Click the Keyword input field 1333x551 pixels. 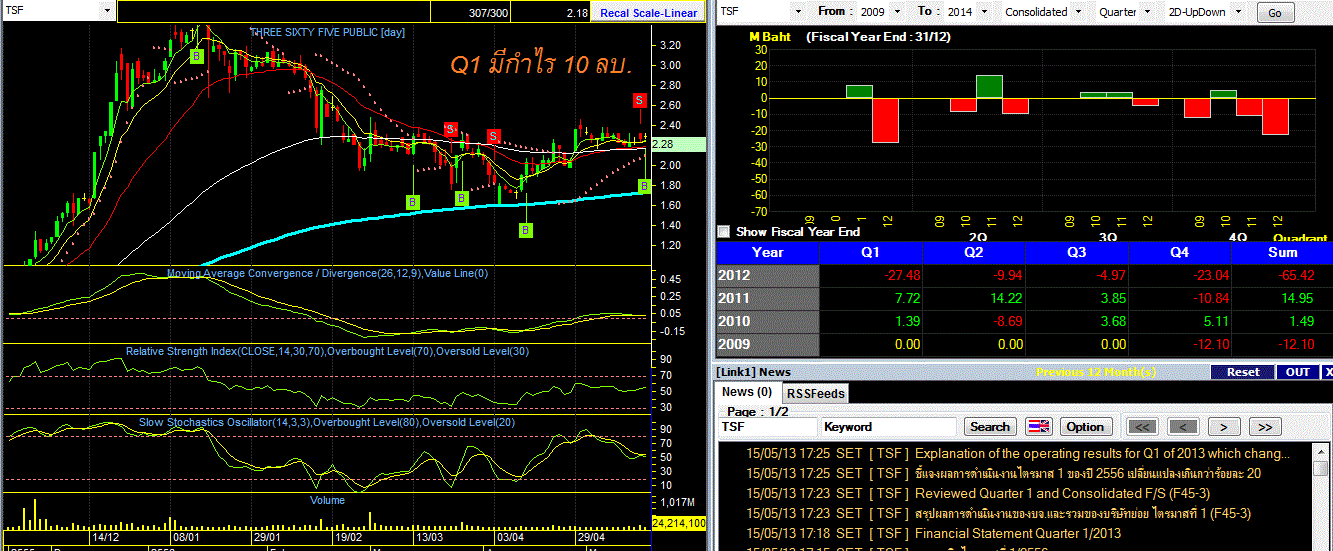coord(889,427)
